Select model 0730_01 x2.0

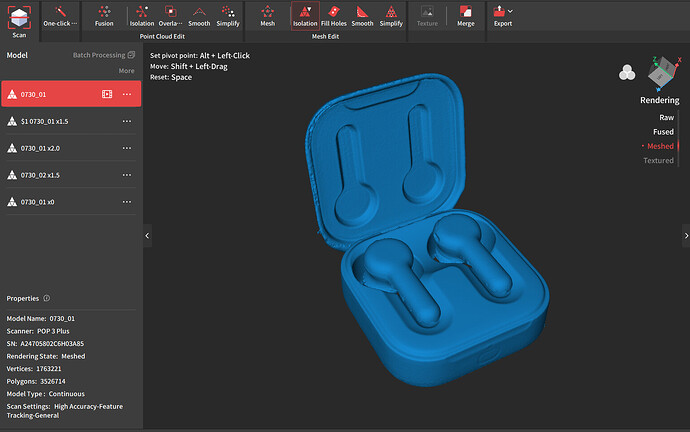click(x=71, y=148)
